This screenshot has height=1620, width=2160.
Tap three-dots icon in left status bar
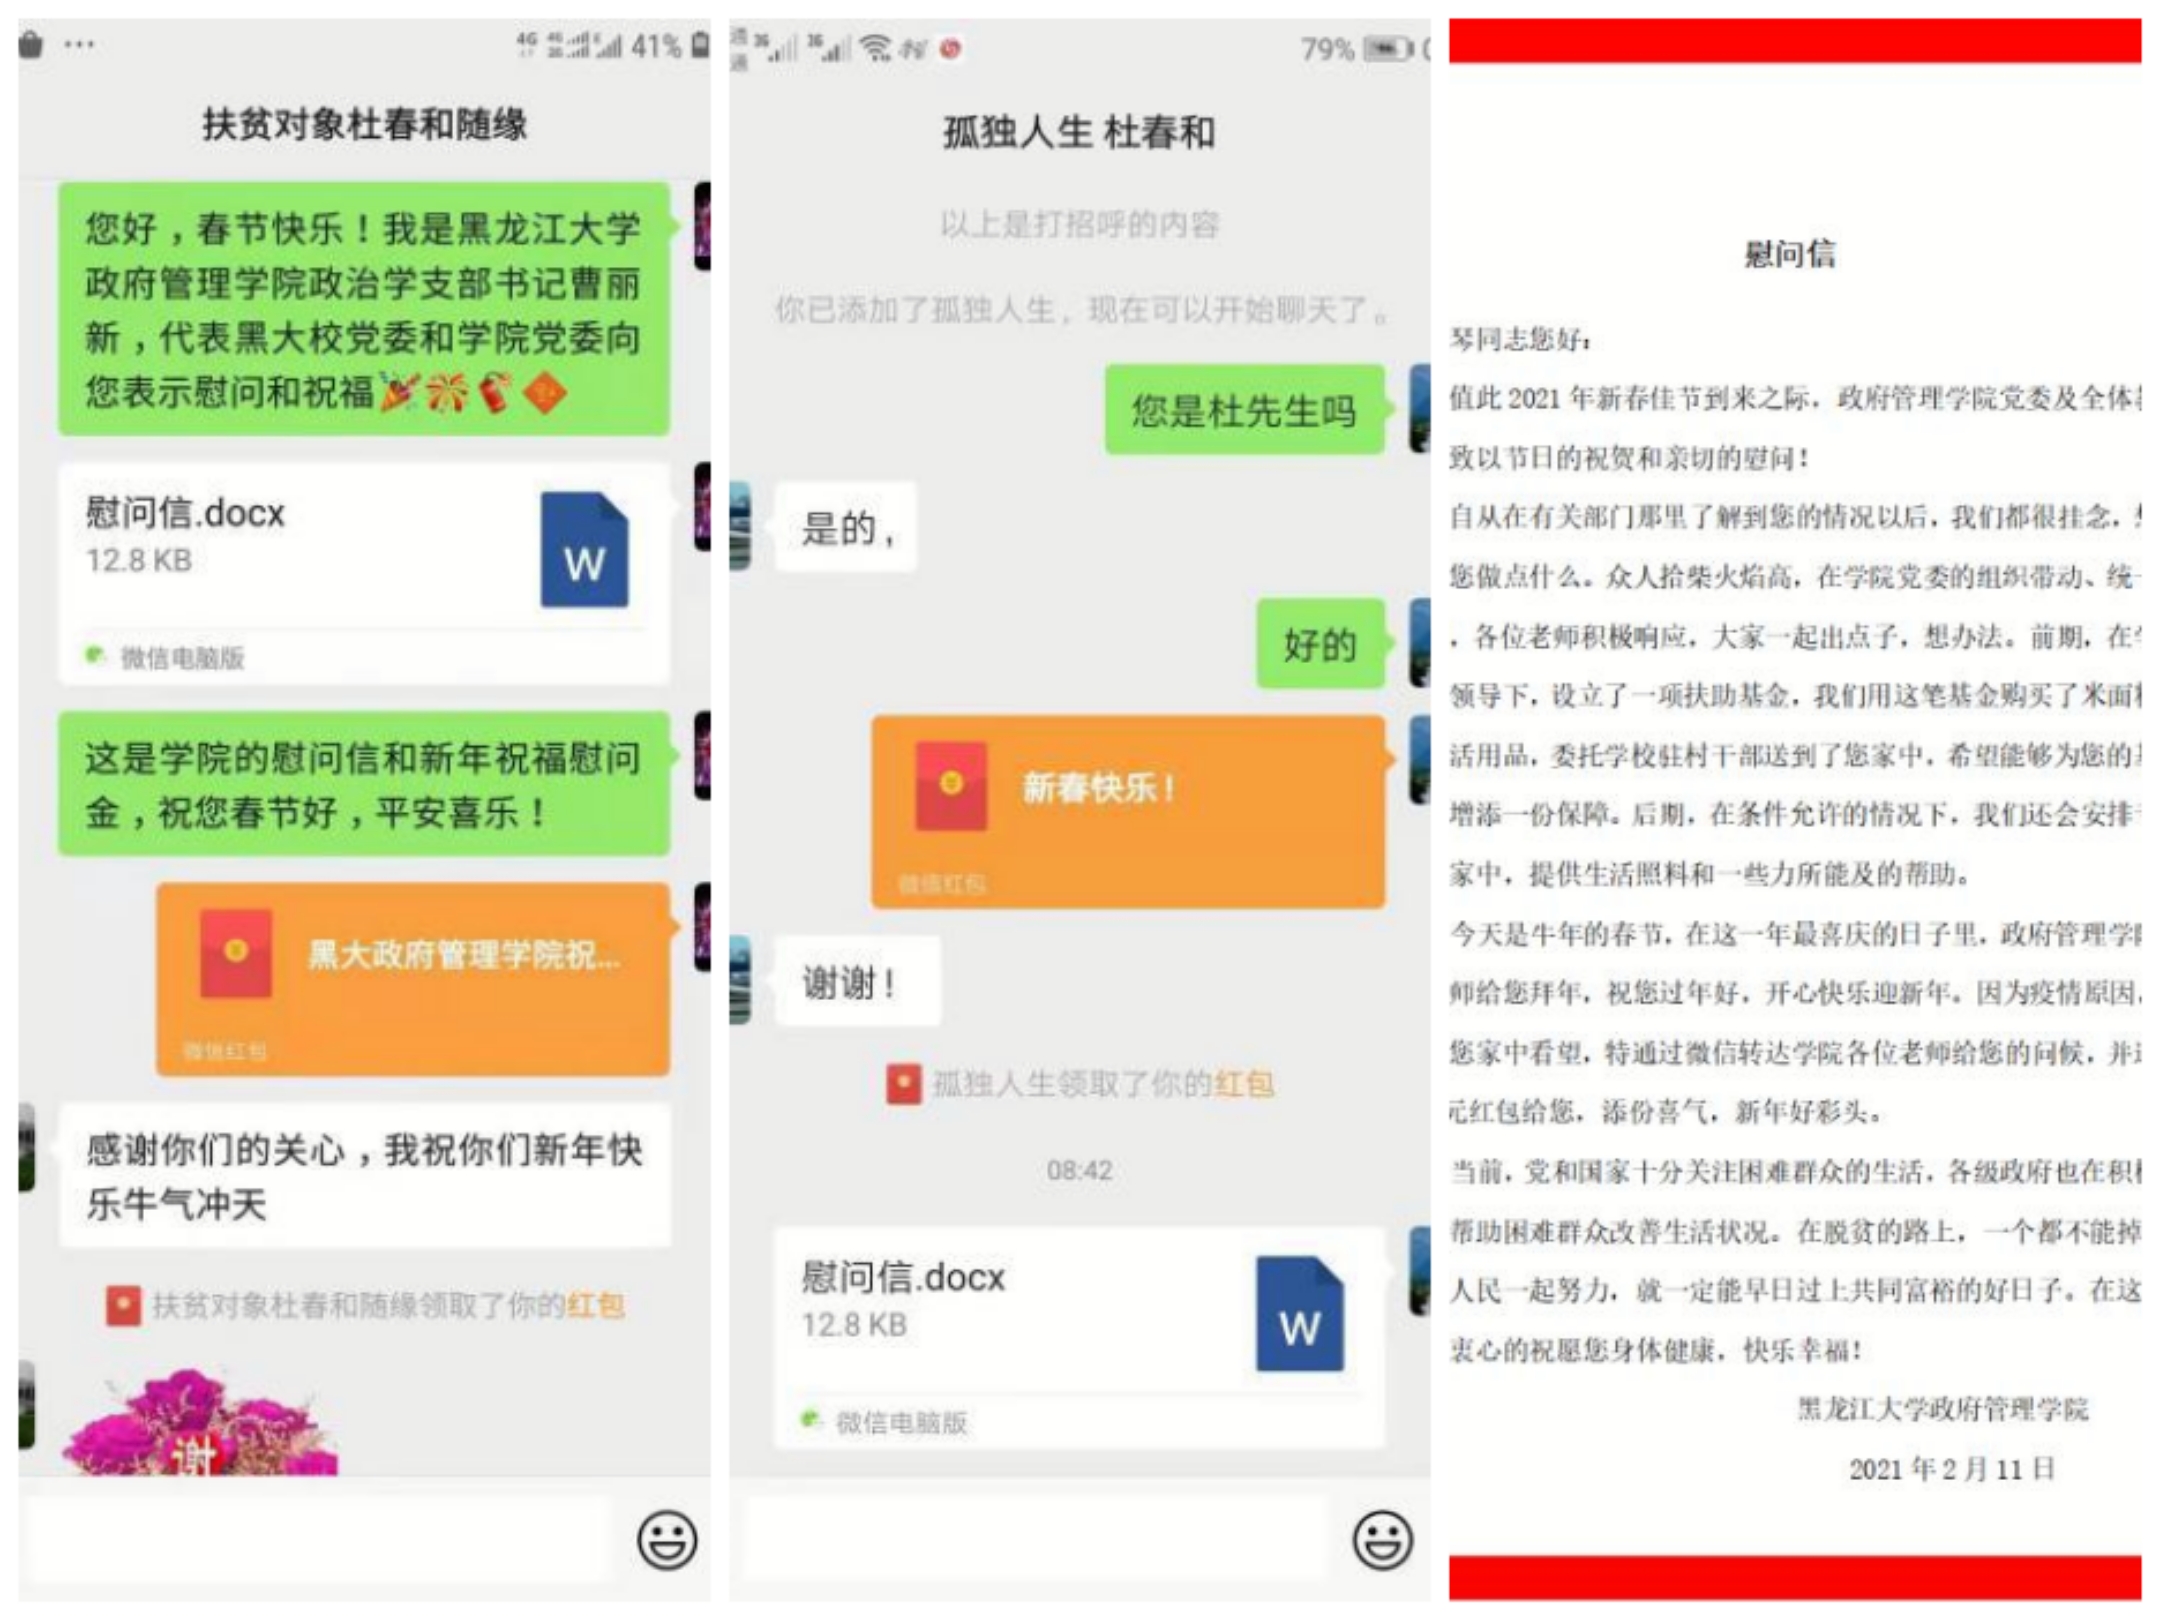coord(79,44)
